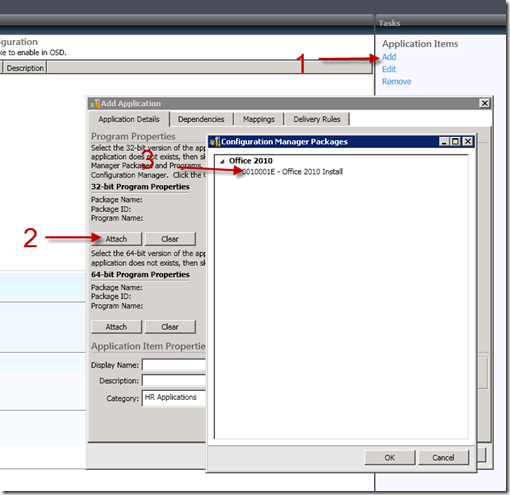Image resolution: width=510 pixels, height=495 pixels.
Task: Click Attach under 64-bit Program Properties
Action: click(116, 327)
